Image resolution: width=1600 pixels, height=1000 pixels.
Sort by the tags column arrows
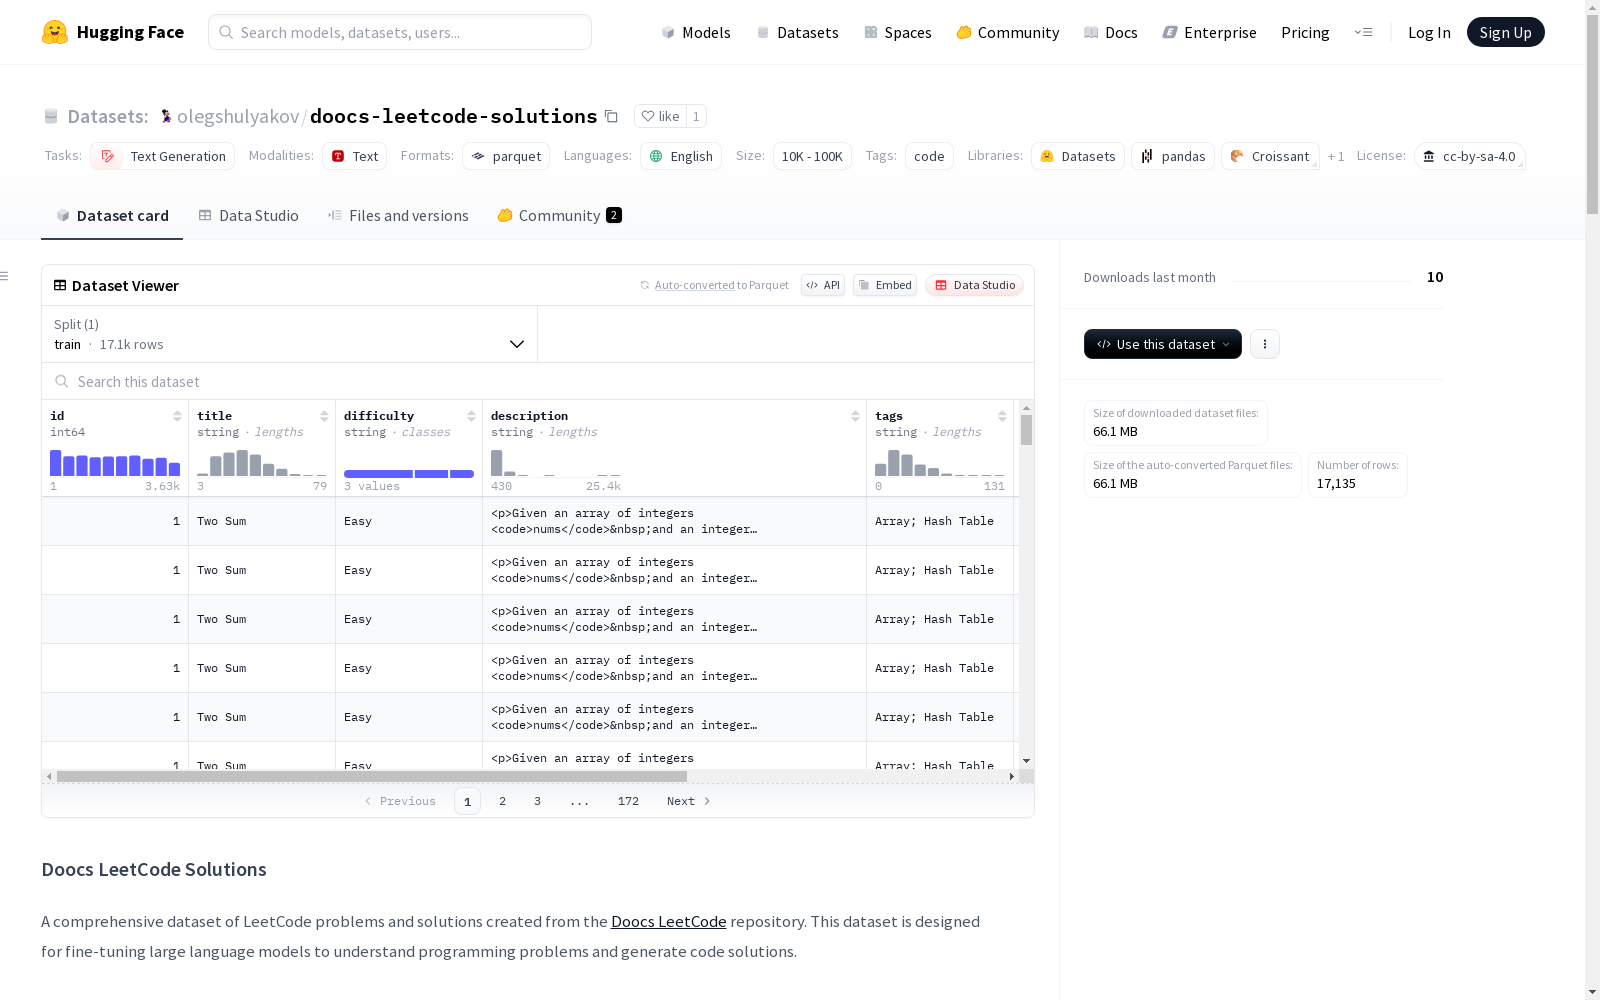(x=1002, y=416)
